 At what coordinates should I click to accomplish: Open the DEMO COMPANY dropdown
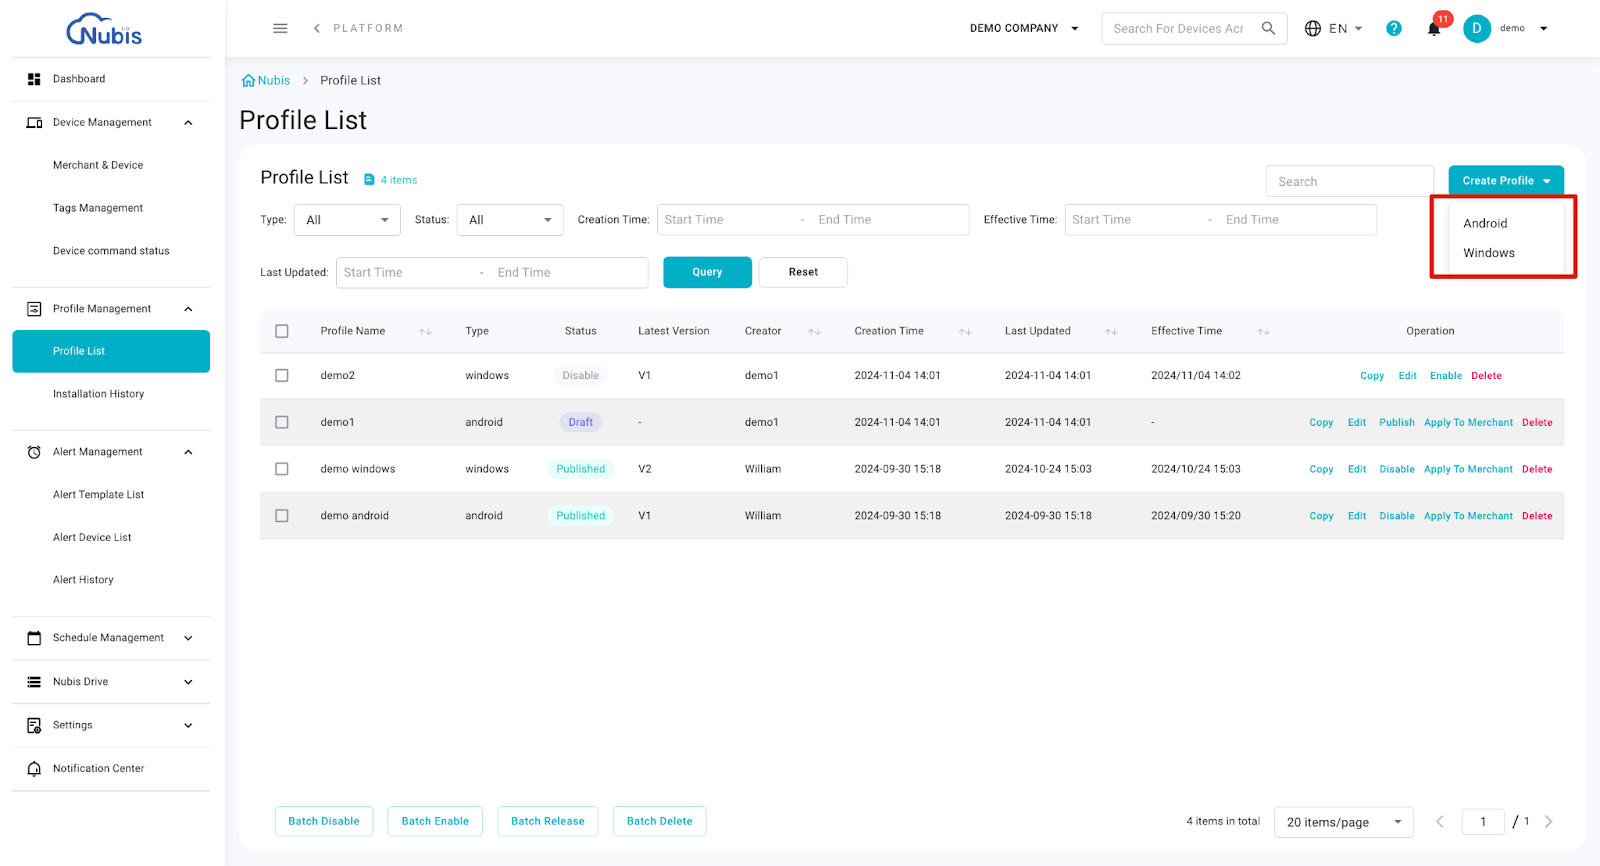tap(1024, 28)
